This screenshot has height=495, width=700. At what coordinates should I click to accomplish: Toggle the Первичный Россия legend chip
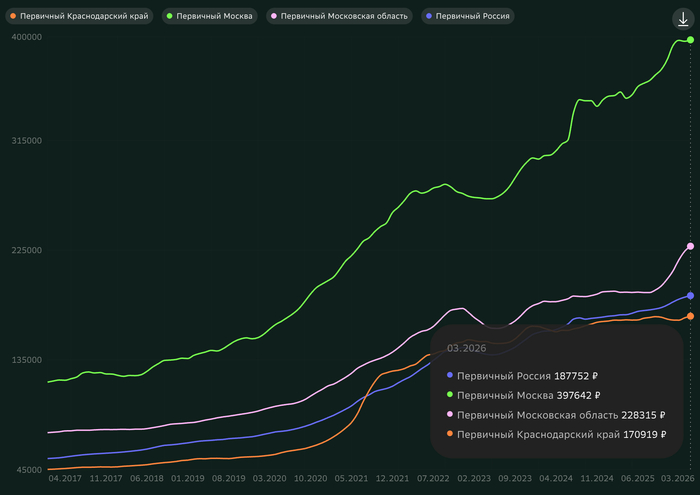[468, 16]
